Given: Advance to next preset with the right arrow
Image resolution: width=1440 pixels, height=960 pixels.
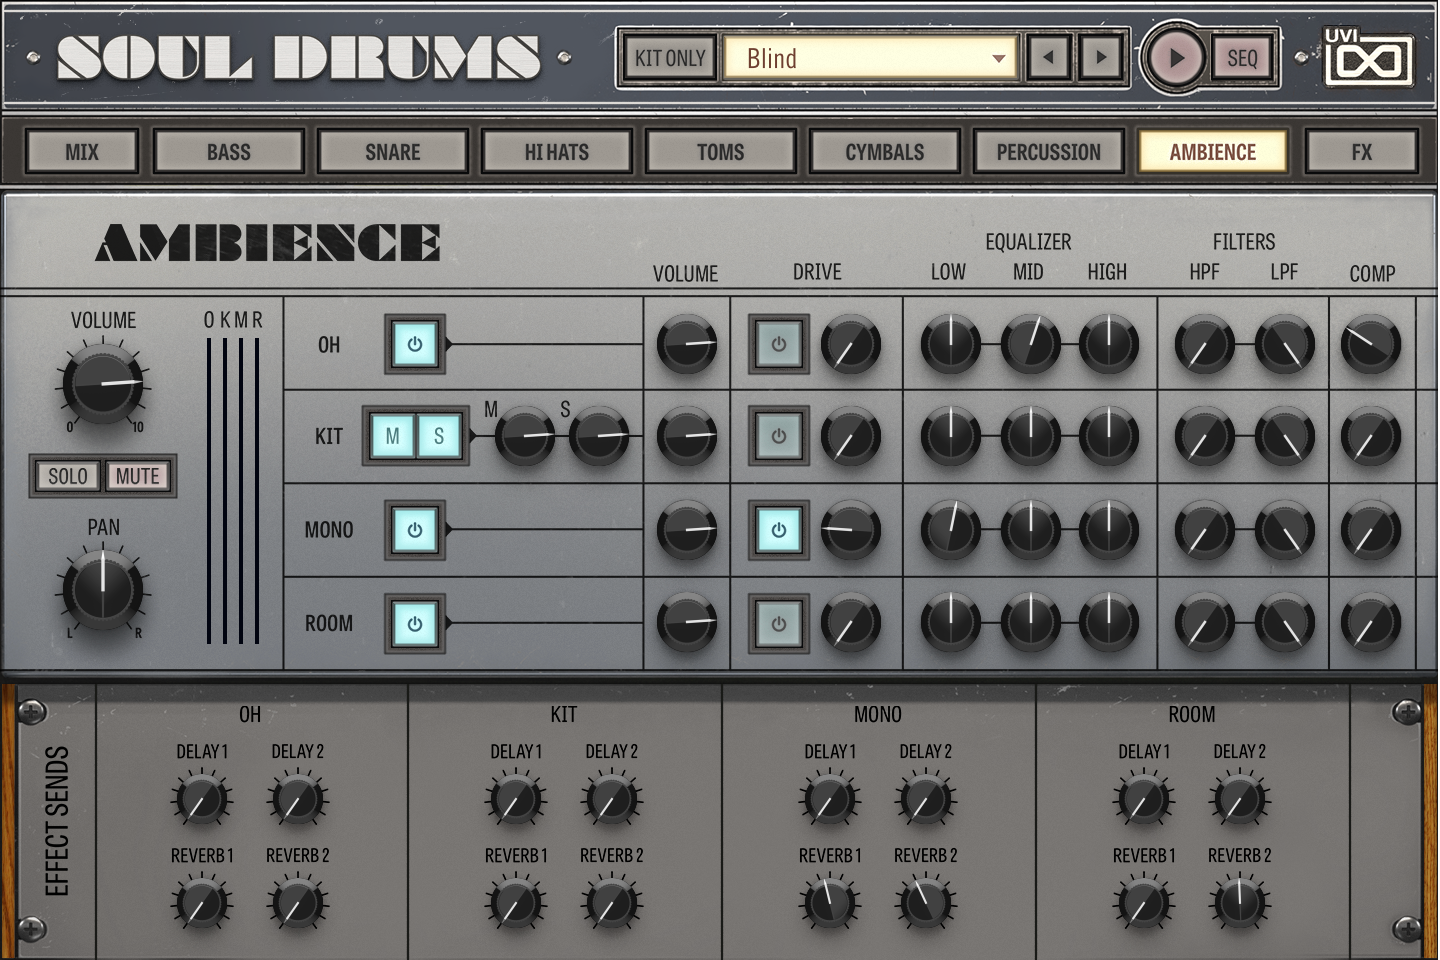Looking at the screenshot, I should [x=1100, y=57].
